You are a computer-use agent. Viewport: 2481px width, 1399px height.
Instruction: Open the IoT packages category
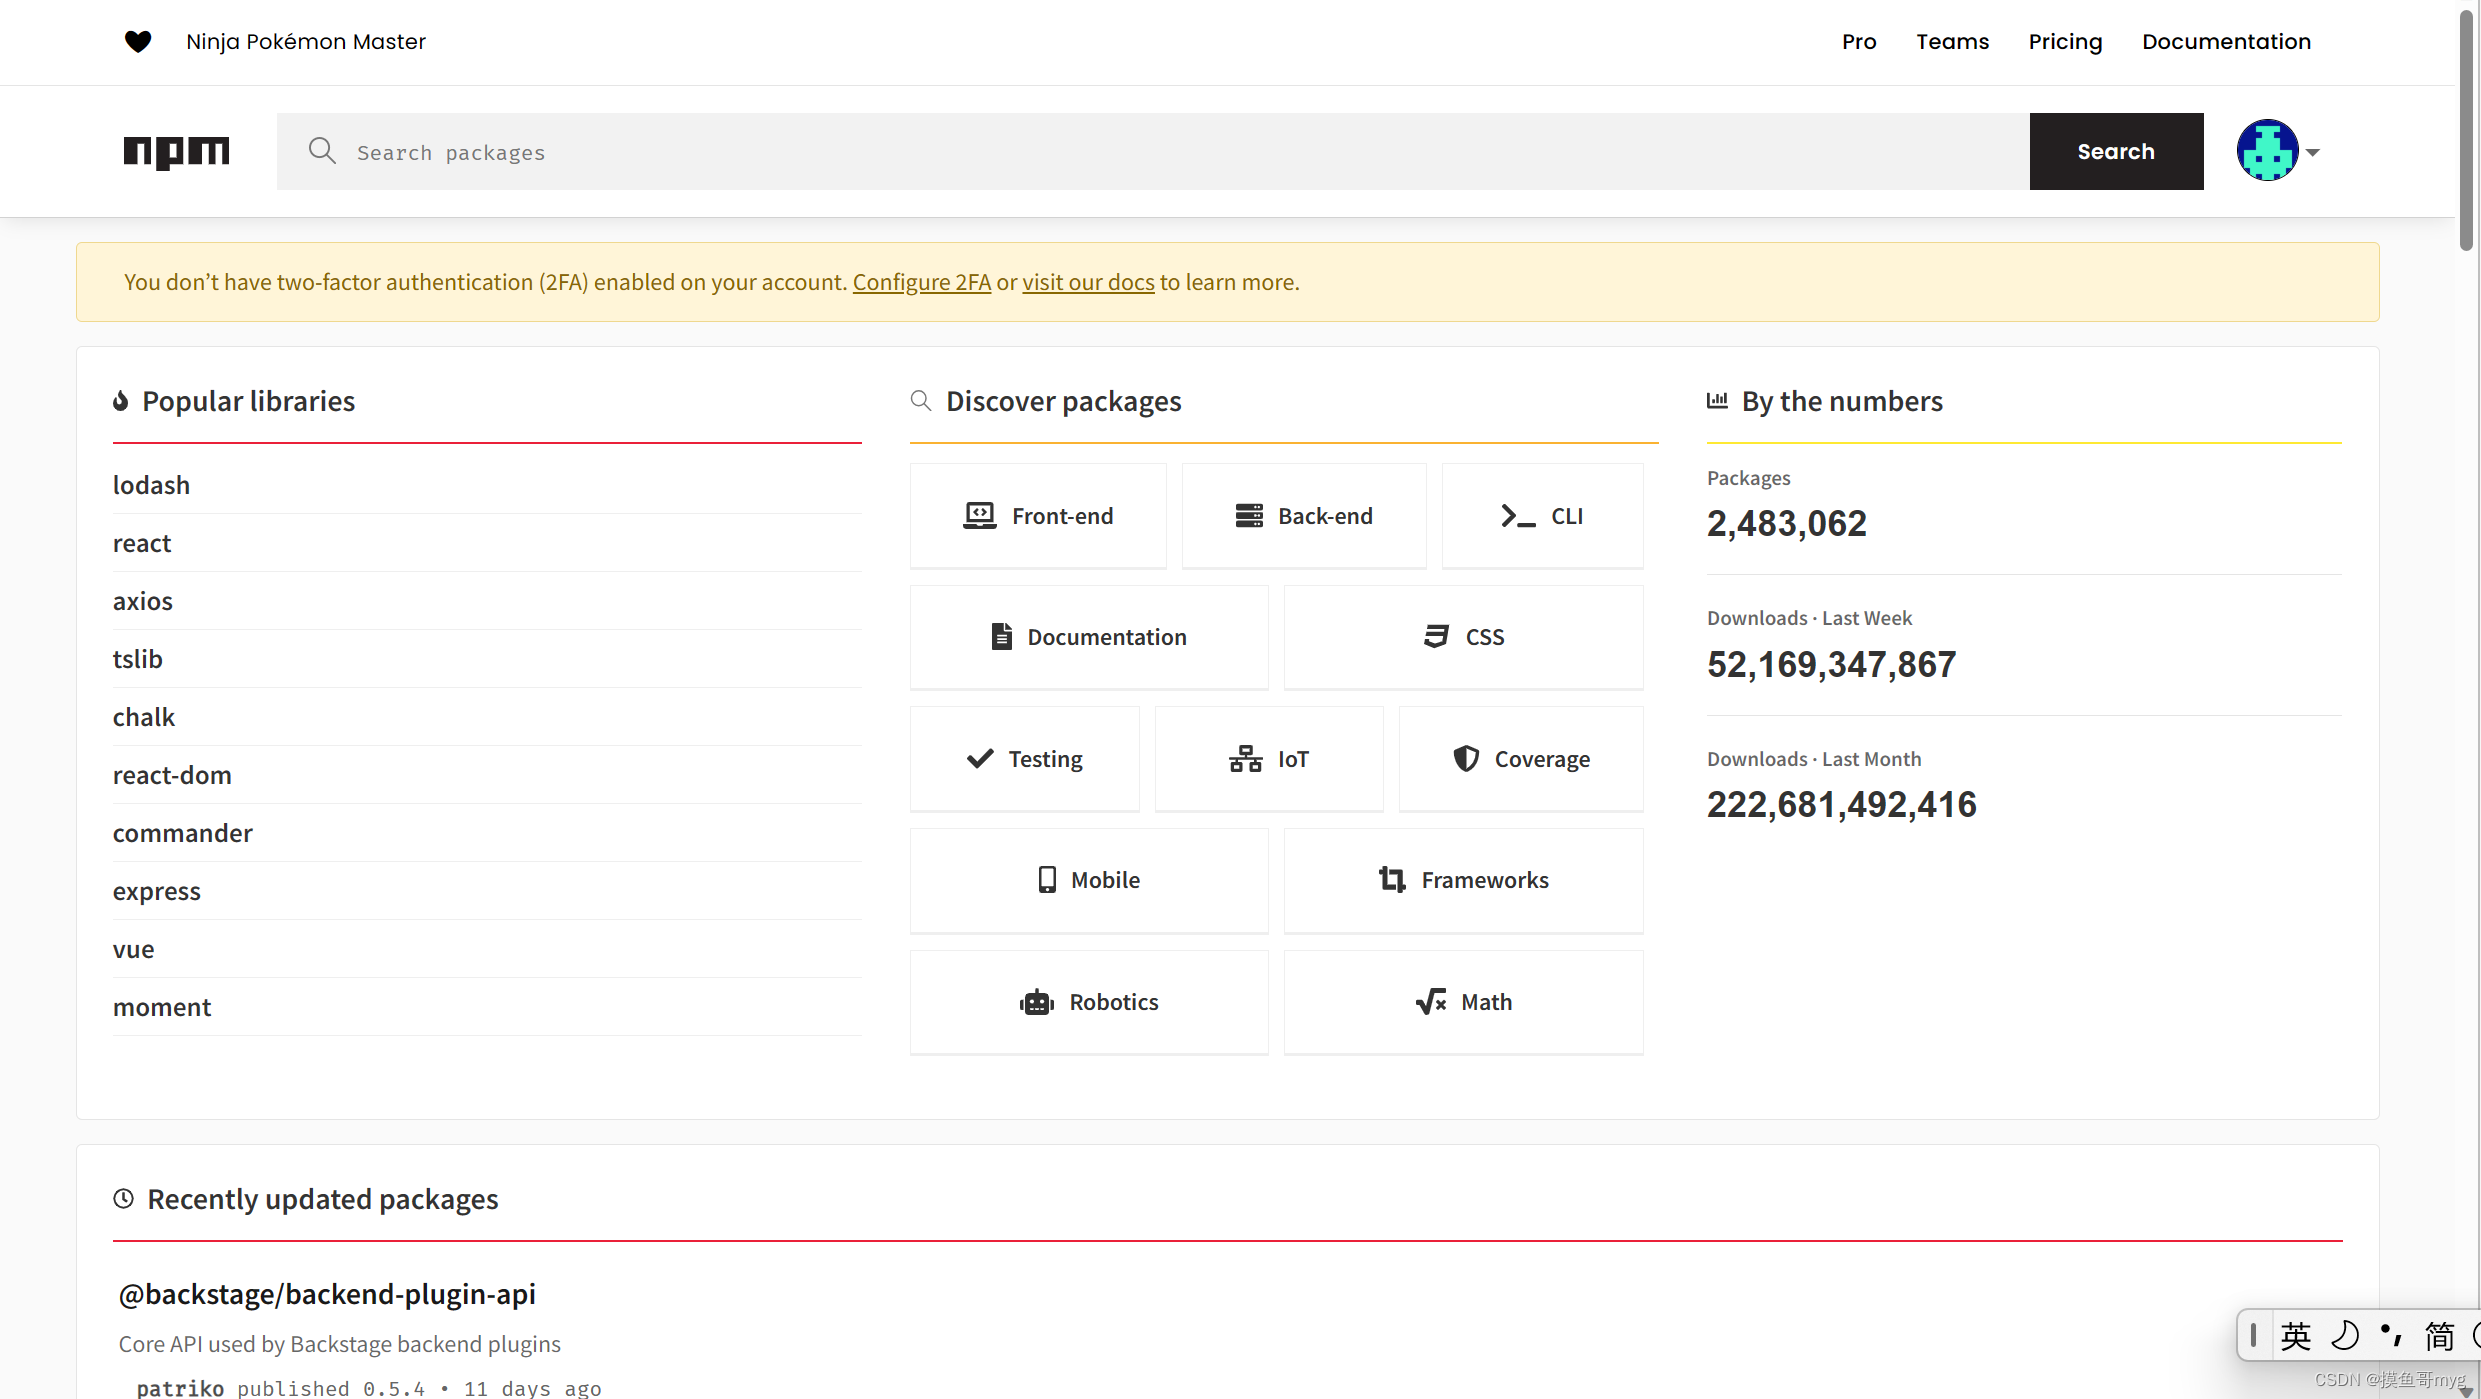(1269, 759)
